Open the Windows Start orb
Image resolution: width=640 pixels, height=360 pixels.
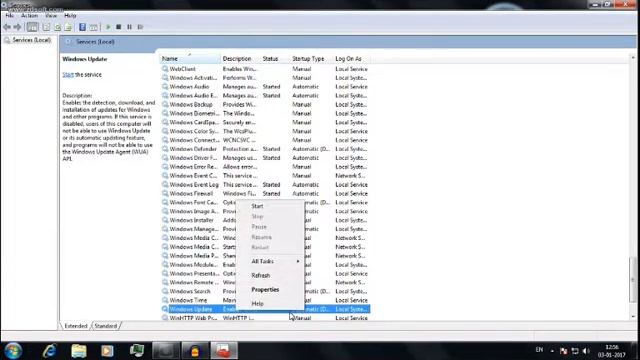pyautogui.click(x=13, y=351)
